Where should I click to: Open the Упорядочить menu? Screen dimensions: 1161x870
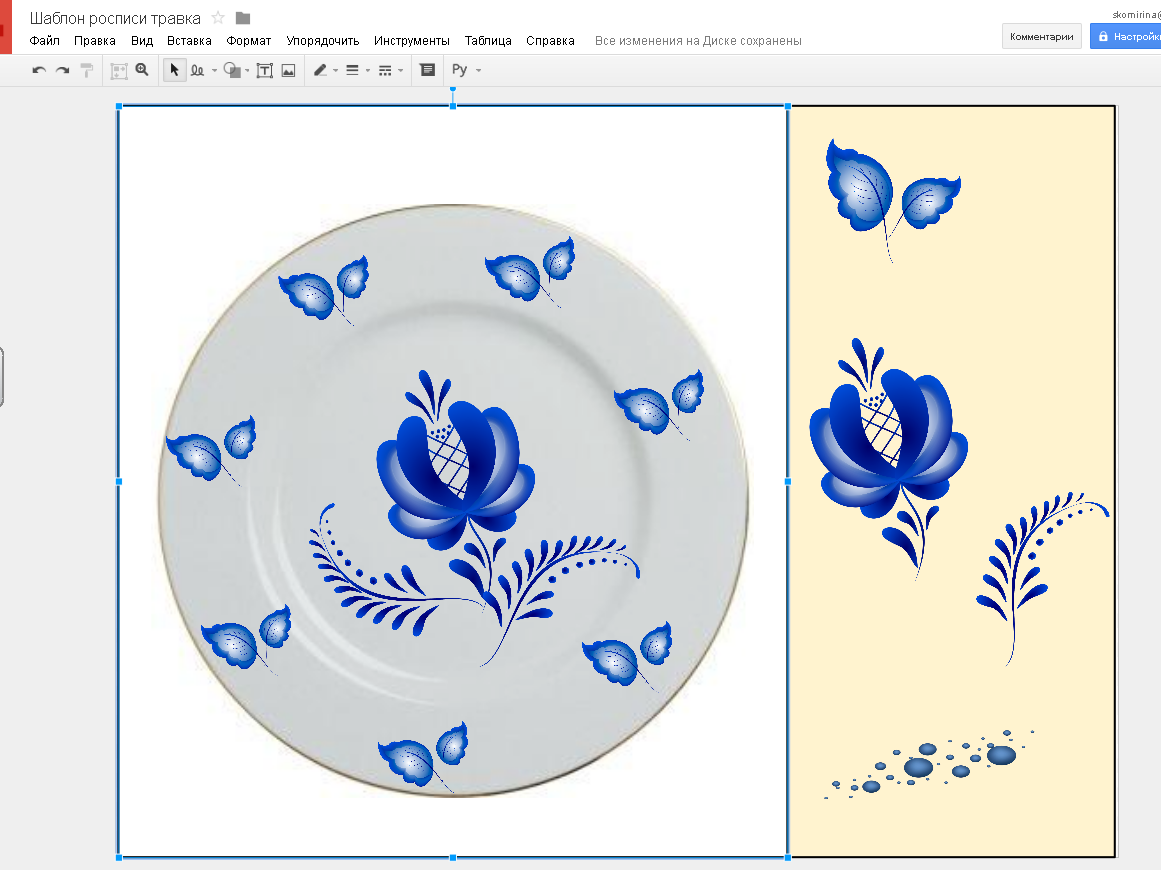coord(322,41)
